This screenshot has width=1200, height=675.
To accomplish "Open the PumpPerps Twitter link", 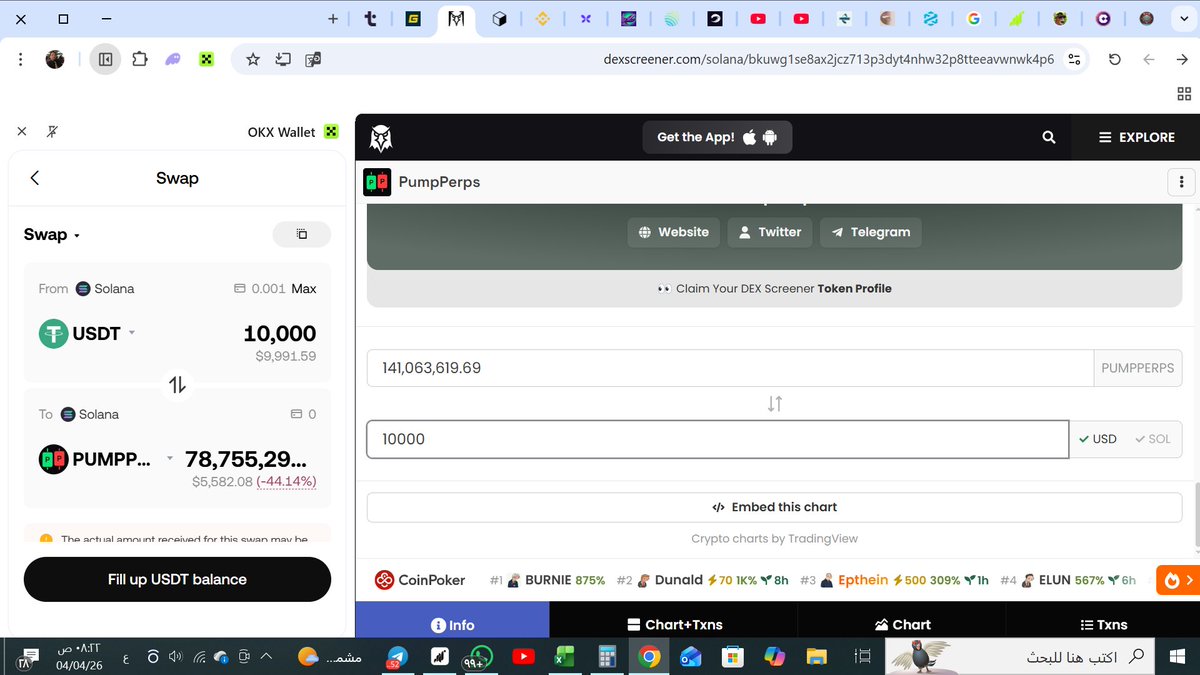I will point(770,232).
